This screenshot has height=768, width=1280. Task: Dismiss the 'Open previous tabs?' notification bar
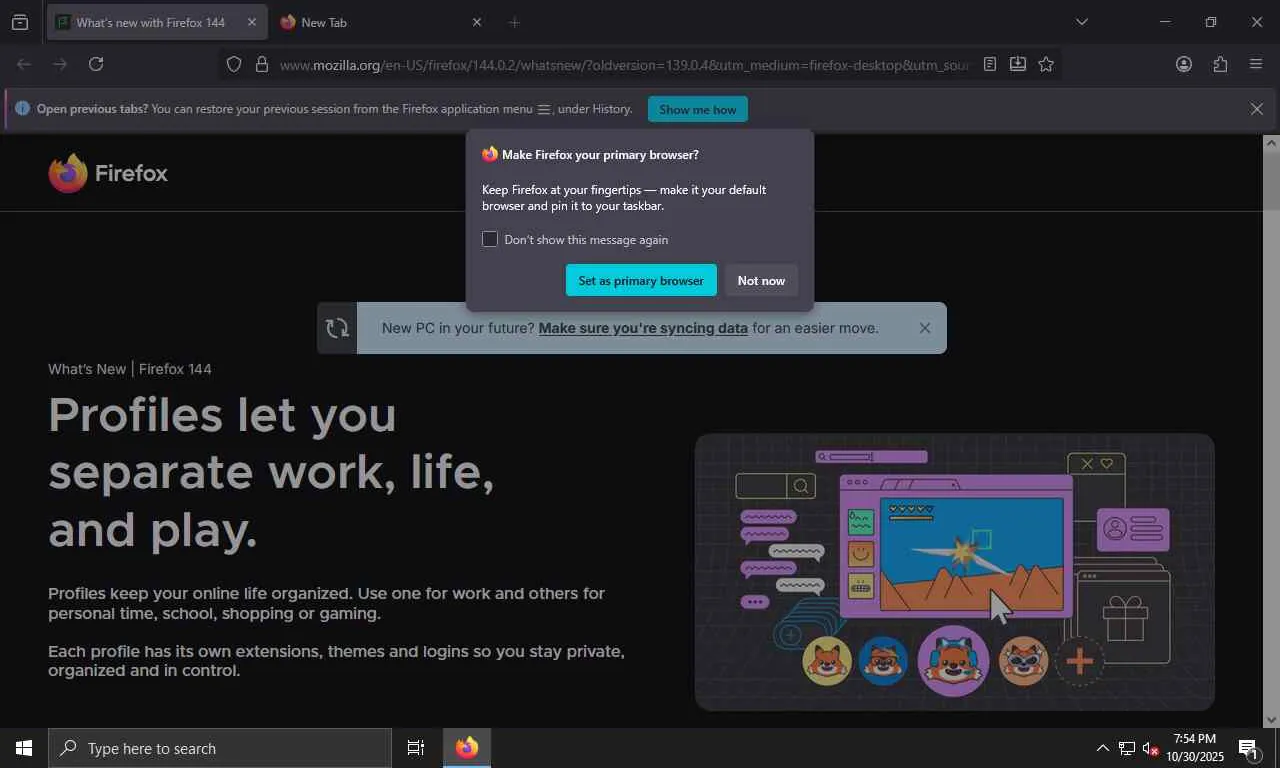(x=1257, y=109)
